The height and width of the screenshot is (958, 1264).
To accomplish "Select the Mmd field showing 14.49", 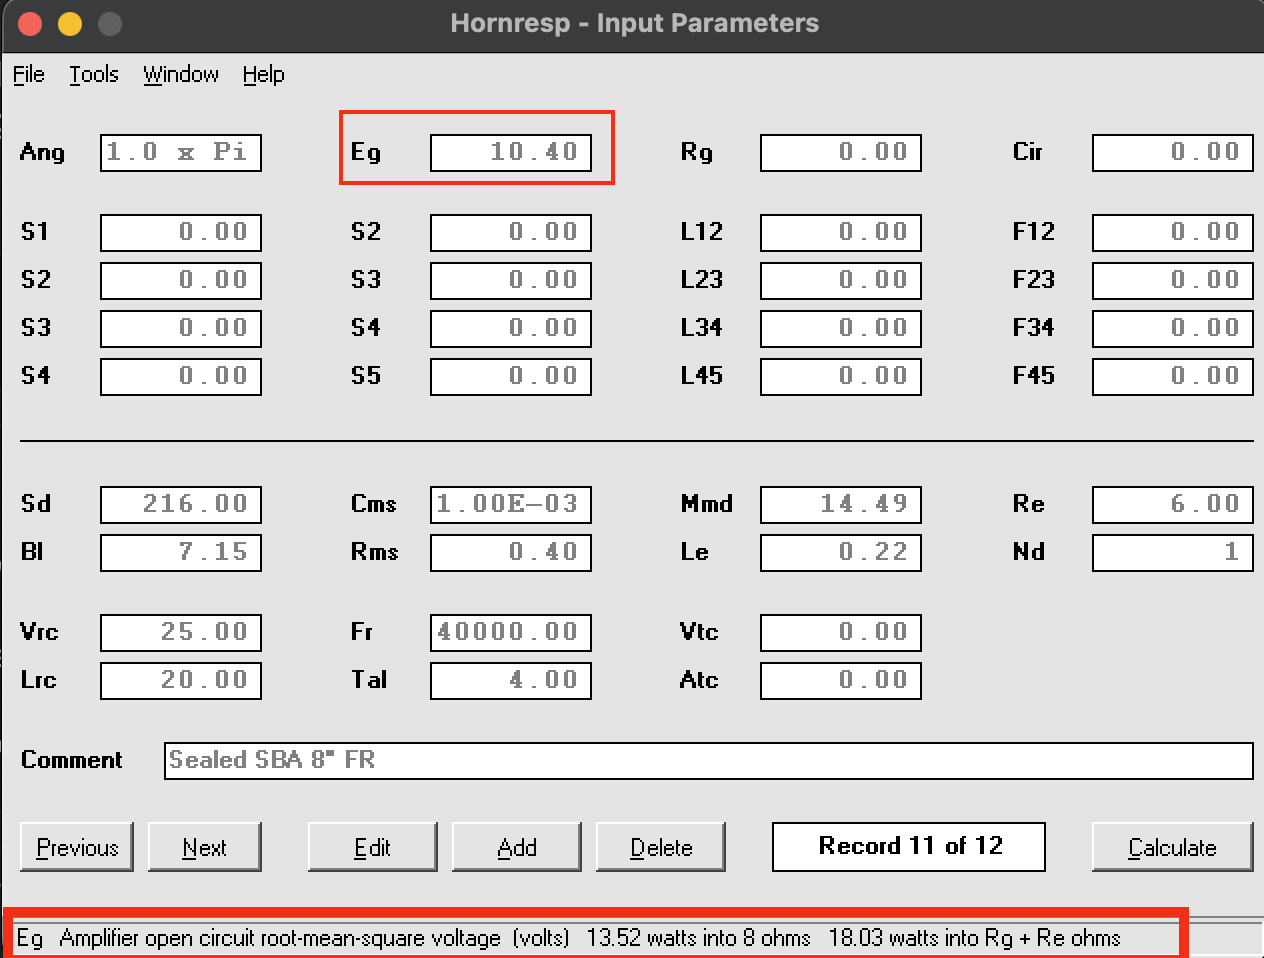I will click(x=841, y=505).
